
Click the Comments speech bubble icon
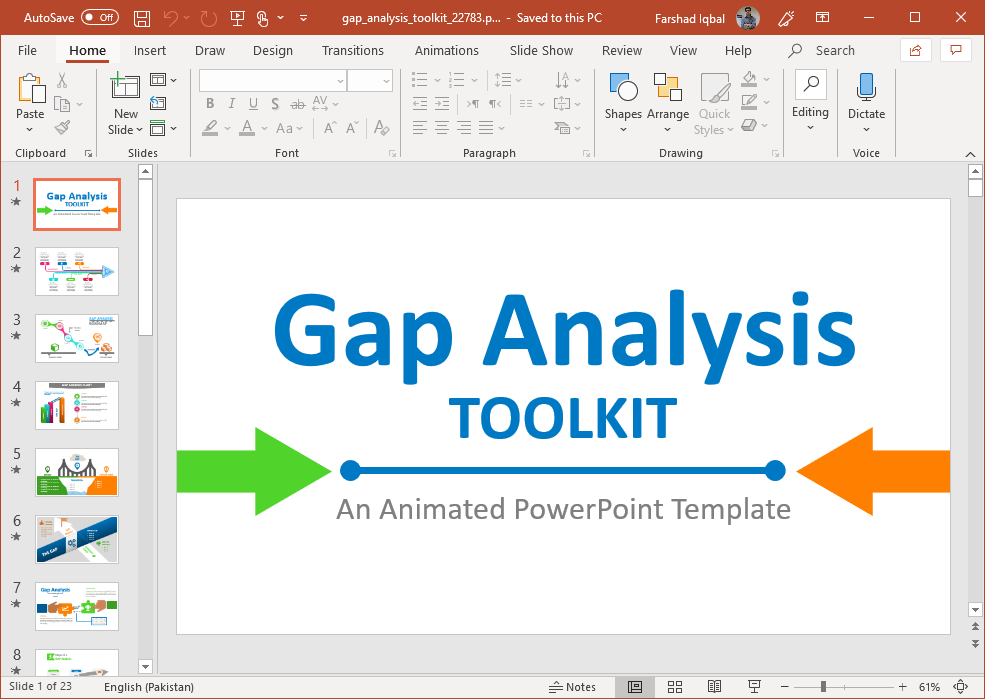pyautogui.click(x=956, y=50)
